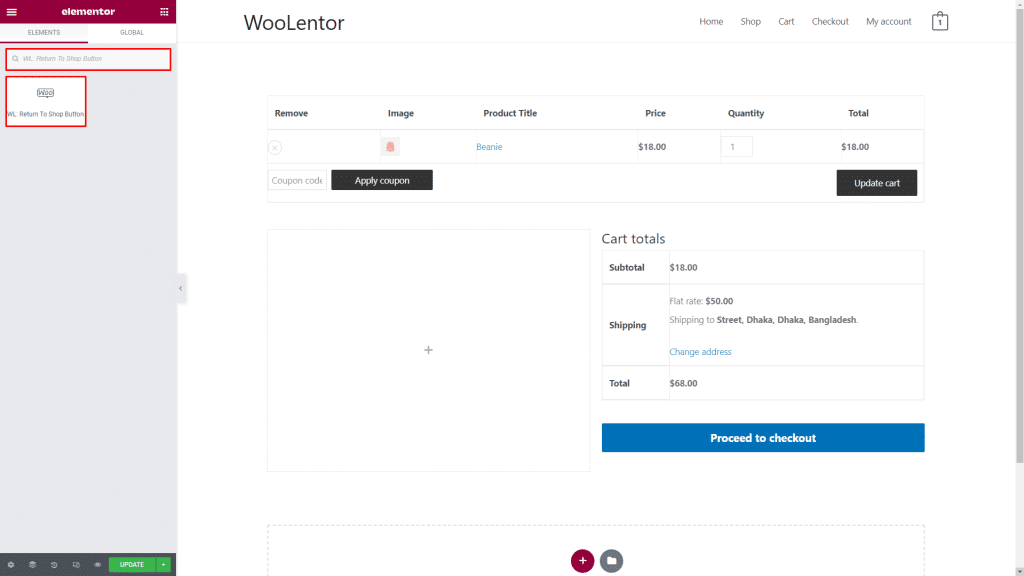Click the green Update button
This screenshot has width=1024, height=576.
tap(132, 565)
